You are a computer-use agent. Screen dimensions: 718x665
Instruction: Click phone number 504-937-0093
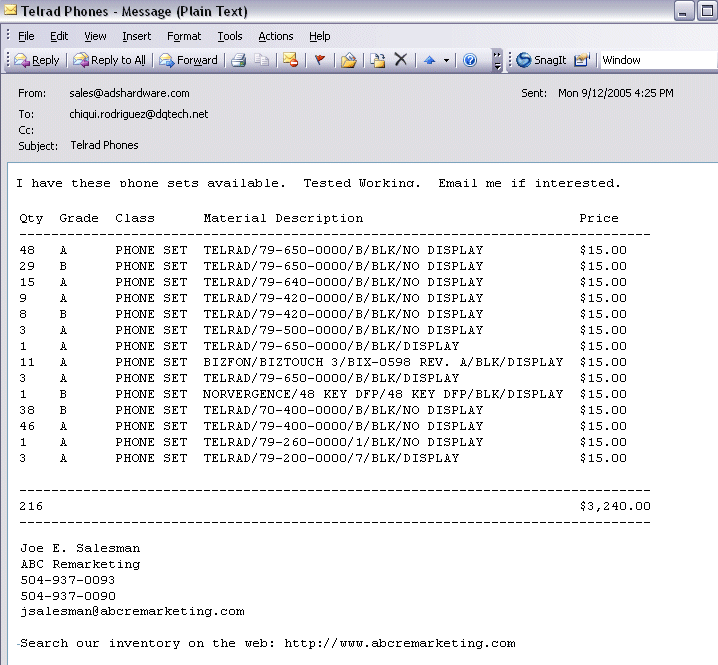click(68, 580)
